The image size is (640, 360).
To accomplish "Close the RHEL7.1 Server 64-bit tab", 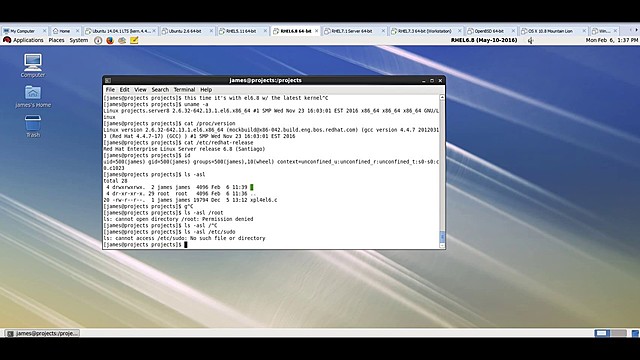I will (383, 31).
